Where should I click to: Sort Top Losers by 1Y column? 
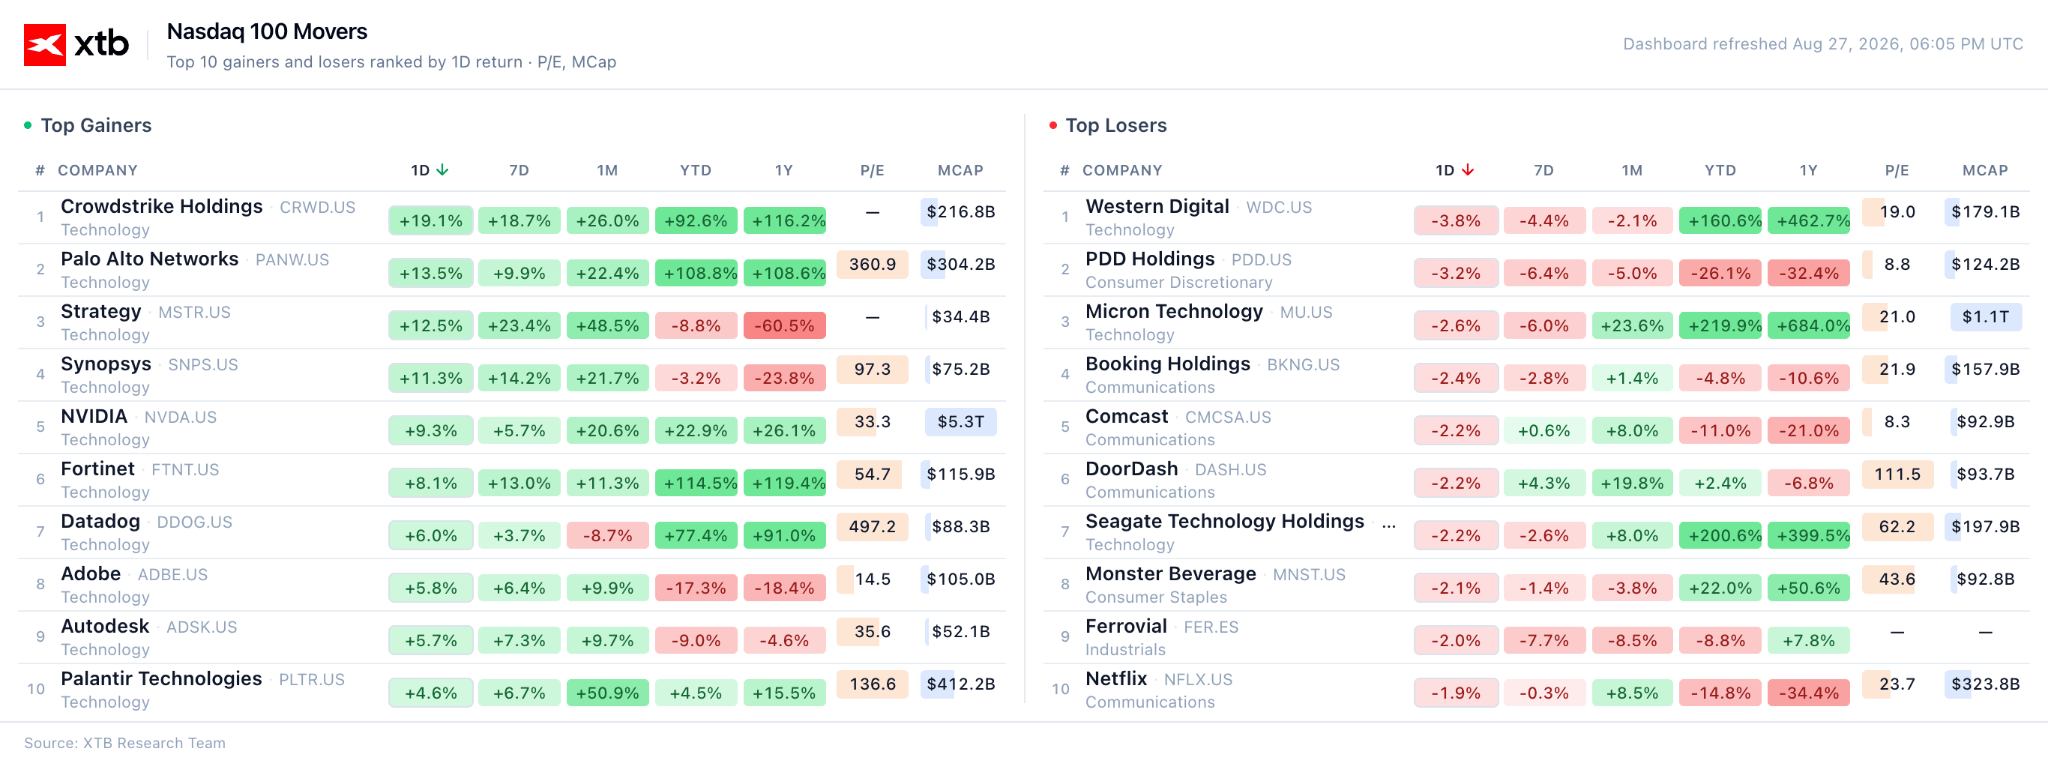click(1809, 171)
